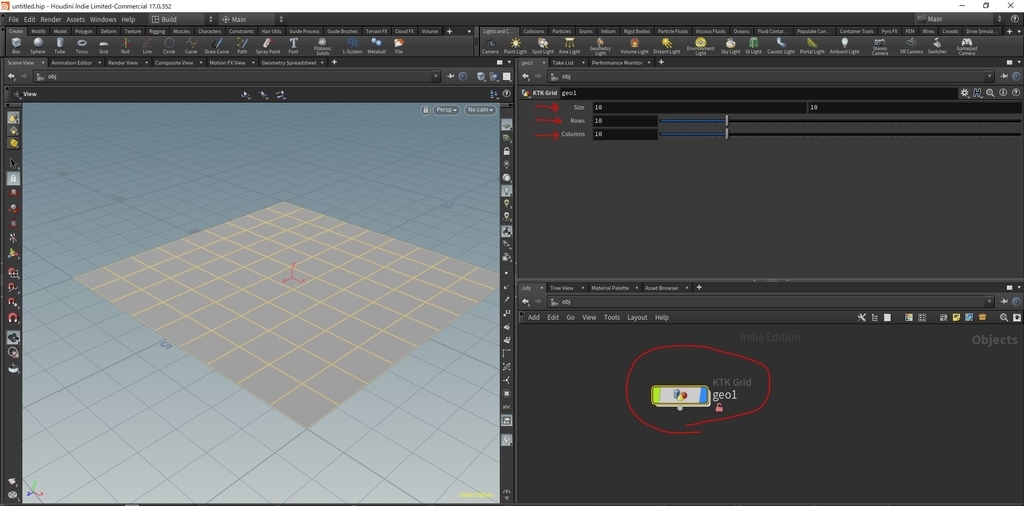
Task: Add new tab in Scene View pane
Action: pyautogui.click(x=334, y=63)
